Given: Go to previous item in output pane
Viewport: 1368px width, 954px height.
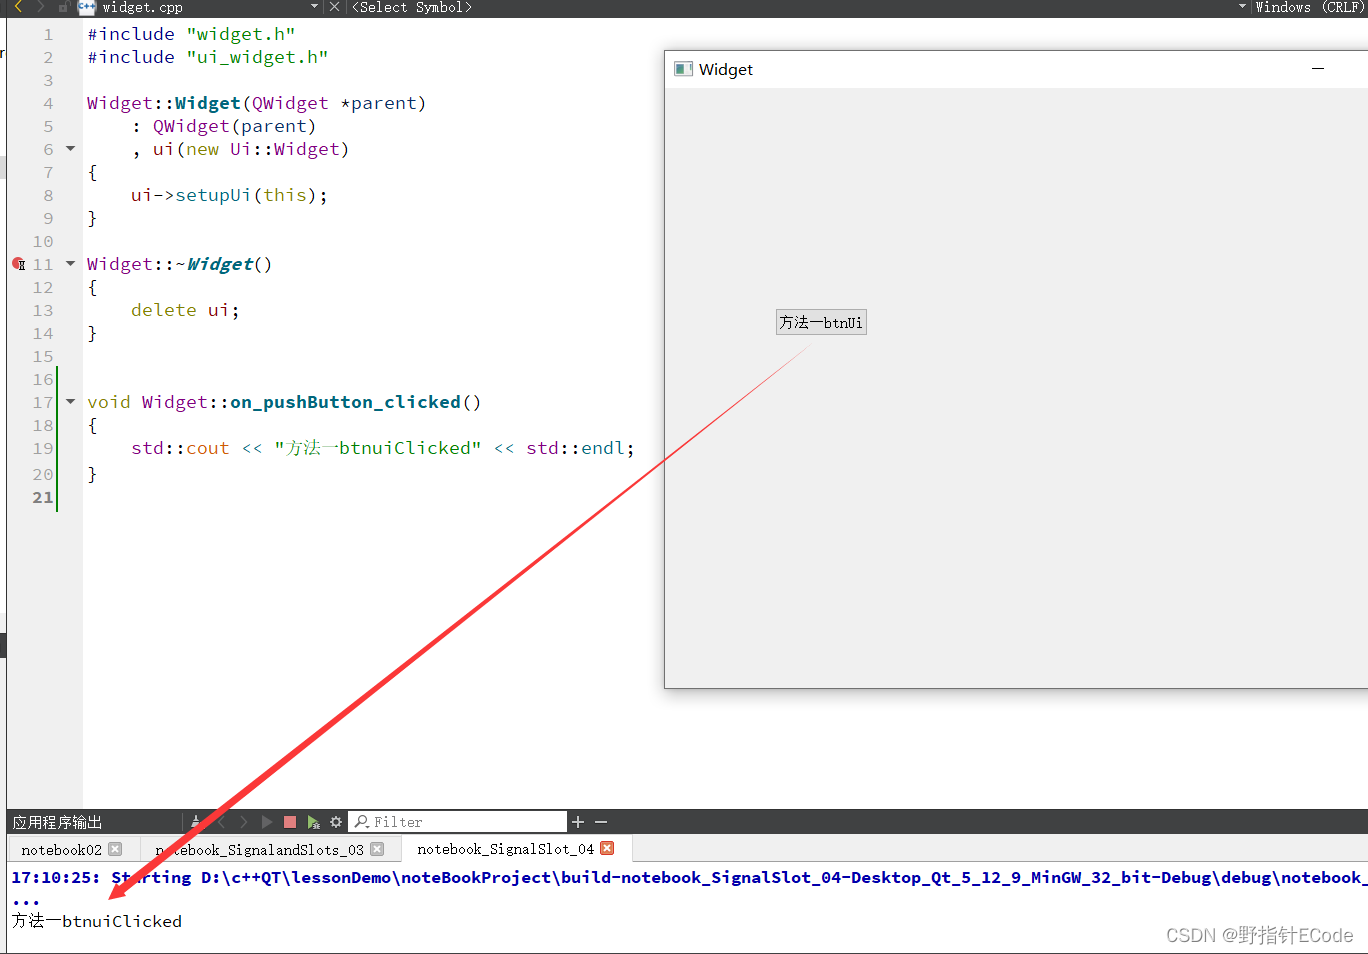Looking at the screenshot, I should [x=221, y=822].
